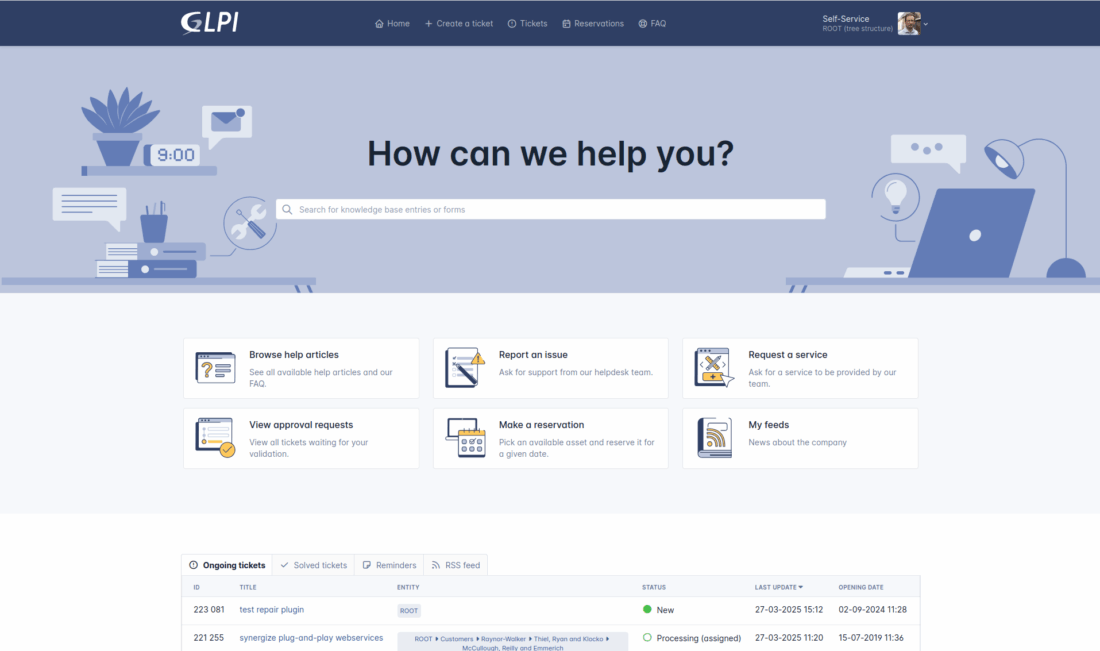
Task: Sort by the Opening Date column header
Action: 861,587
